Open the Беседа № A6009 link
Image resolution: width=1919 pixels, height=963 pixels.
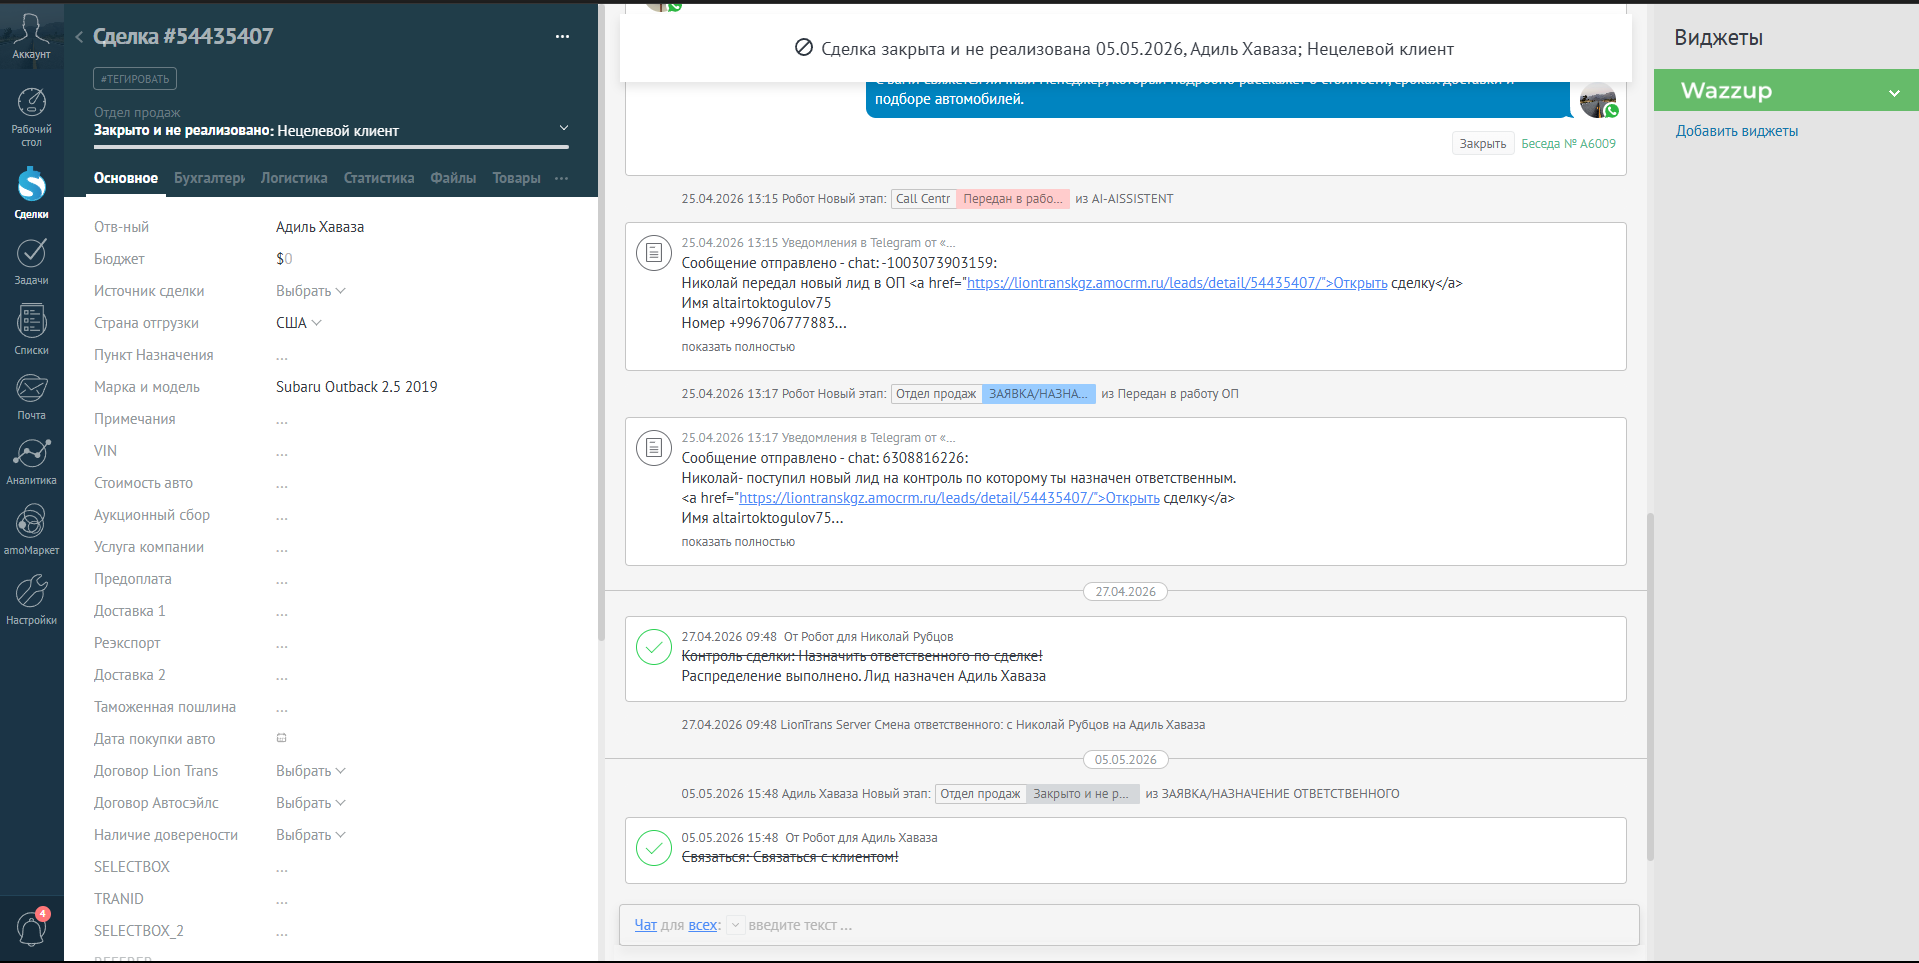(1568, 144)
